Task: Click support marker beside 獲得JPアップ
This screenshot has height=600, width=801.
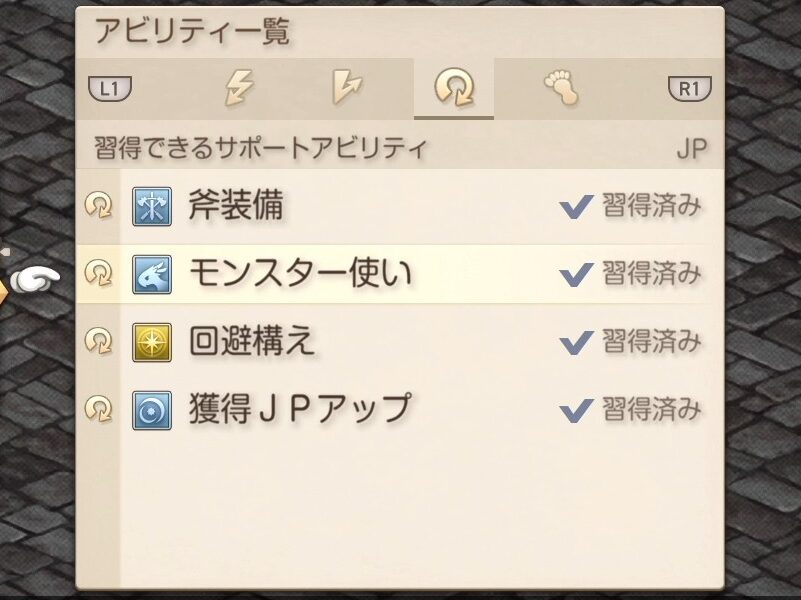Action: [99, 410]
